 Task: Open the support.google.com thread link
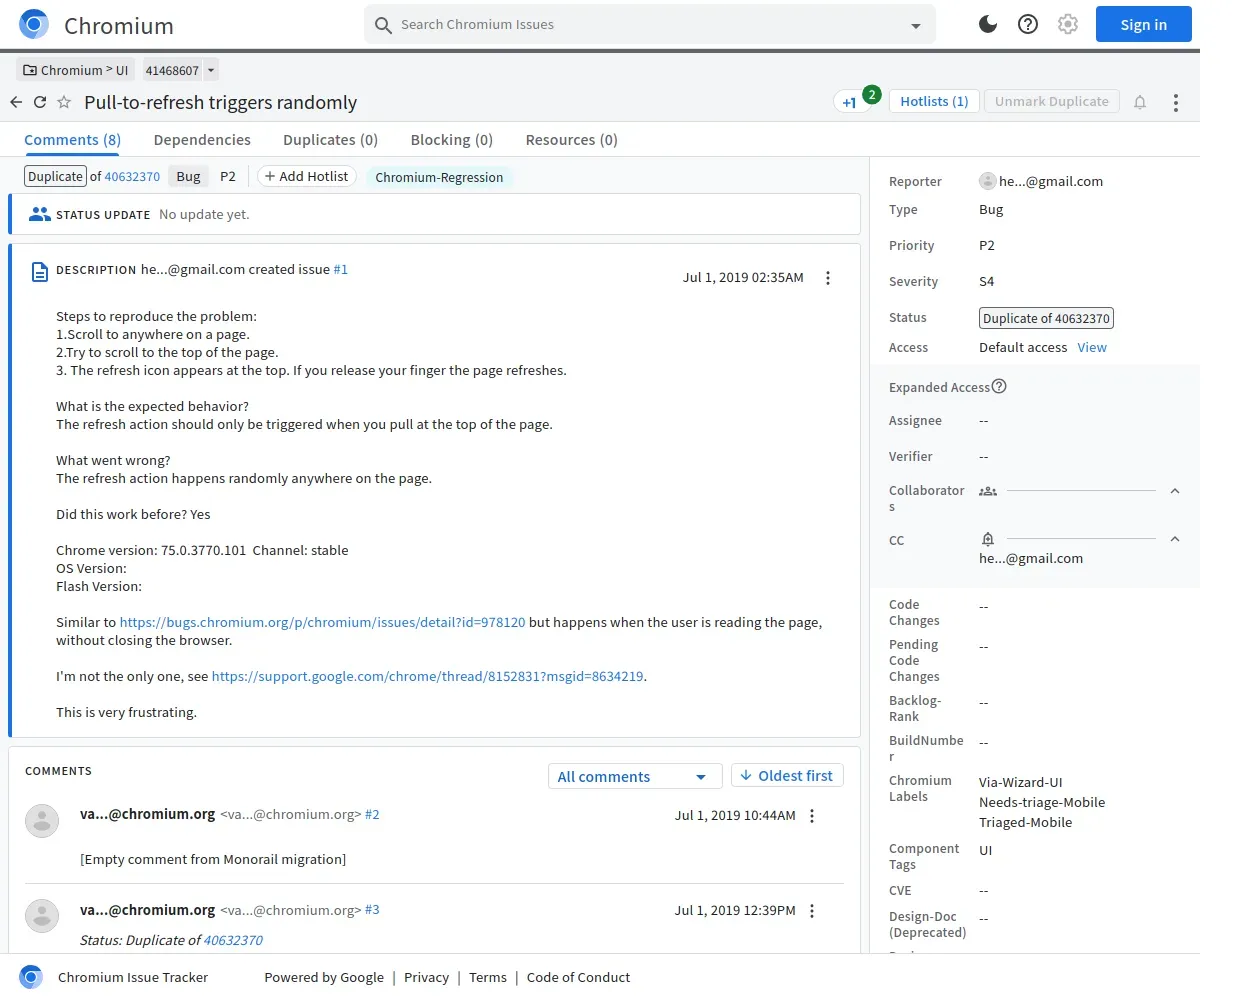[428, 676]
